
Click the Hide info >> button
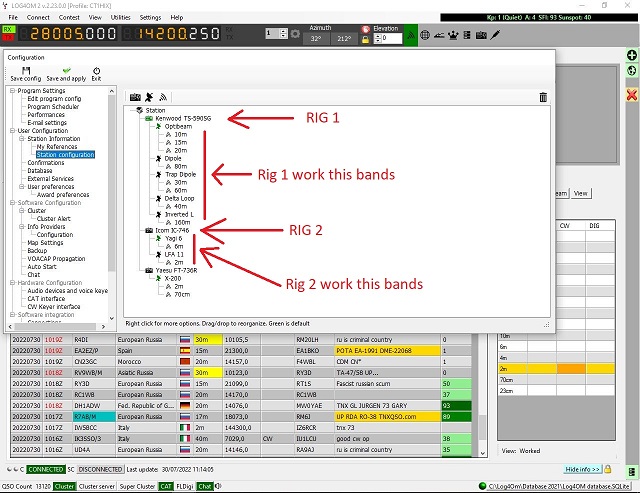pyautogui.click(x=582, y=469)
